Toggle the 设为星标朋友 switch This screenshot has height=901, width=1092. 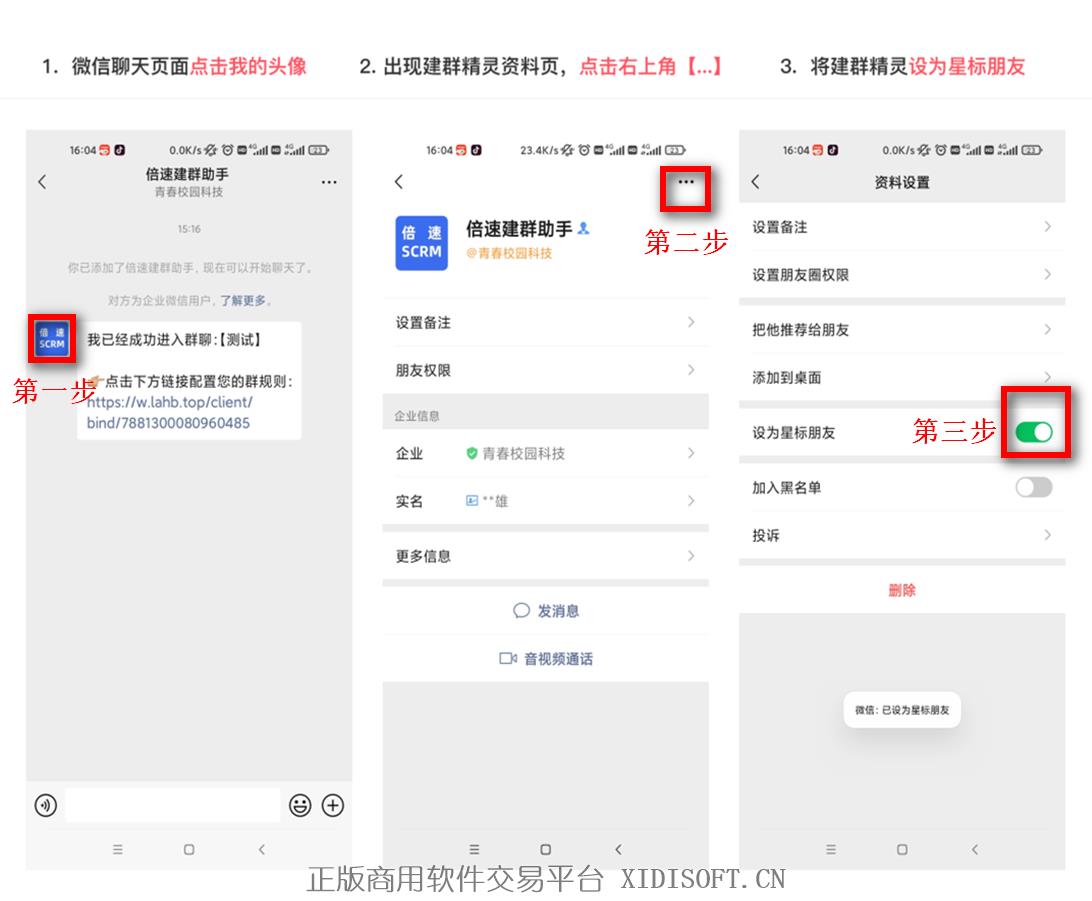click(x=1034, y=432)
